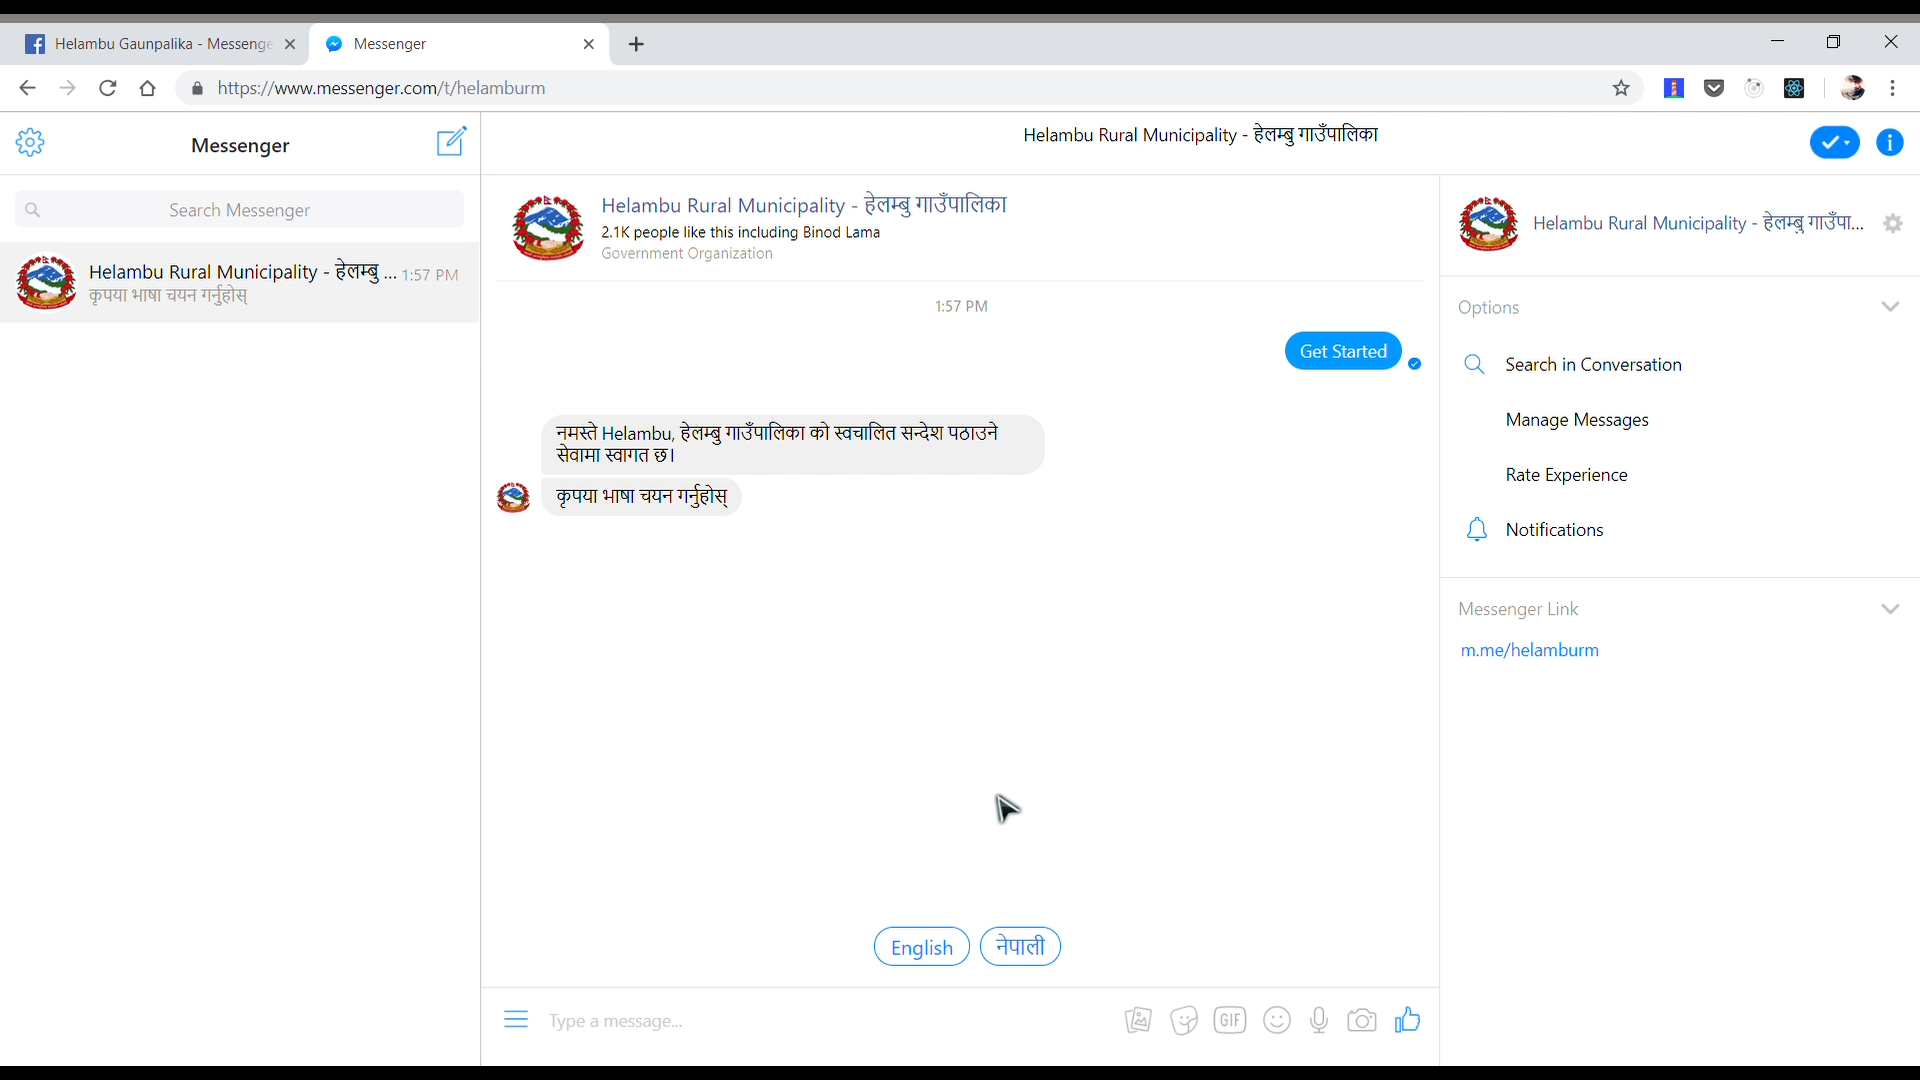This screenshot has width=1920, height=1080.
Task: Click the address bar URL
Action: pos(381,88)
